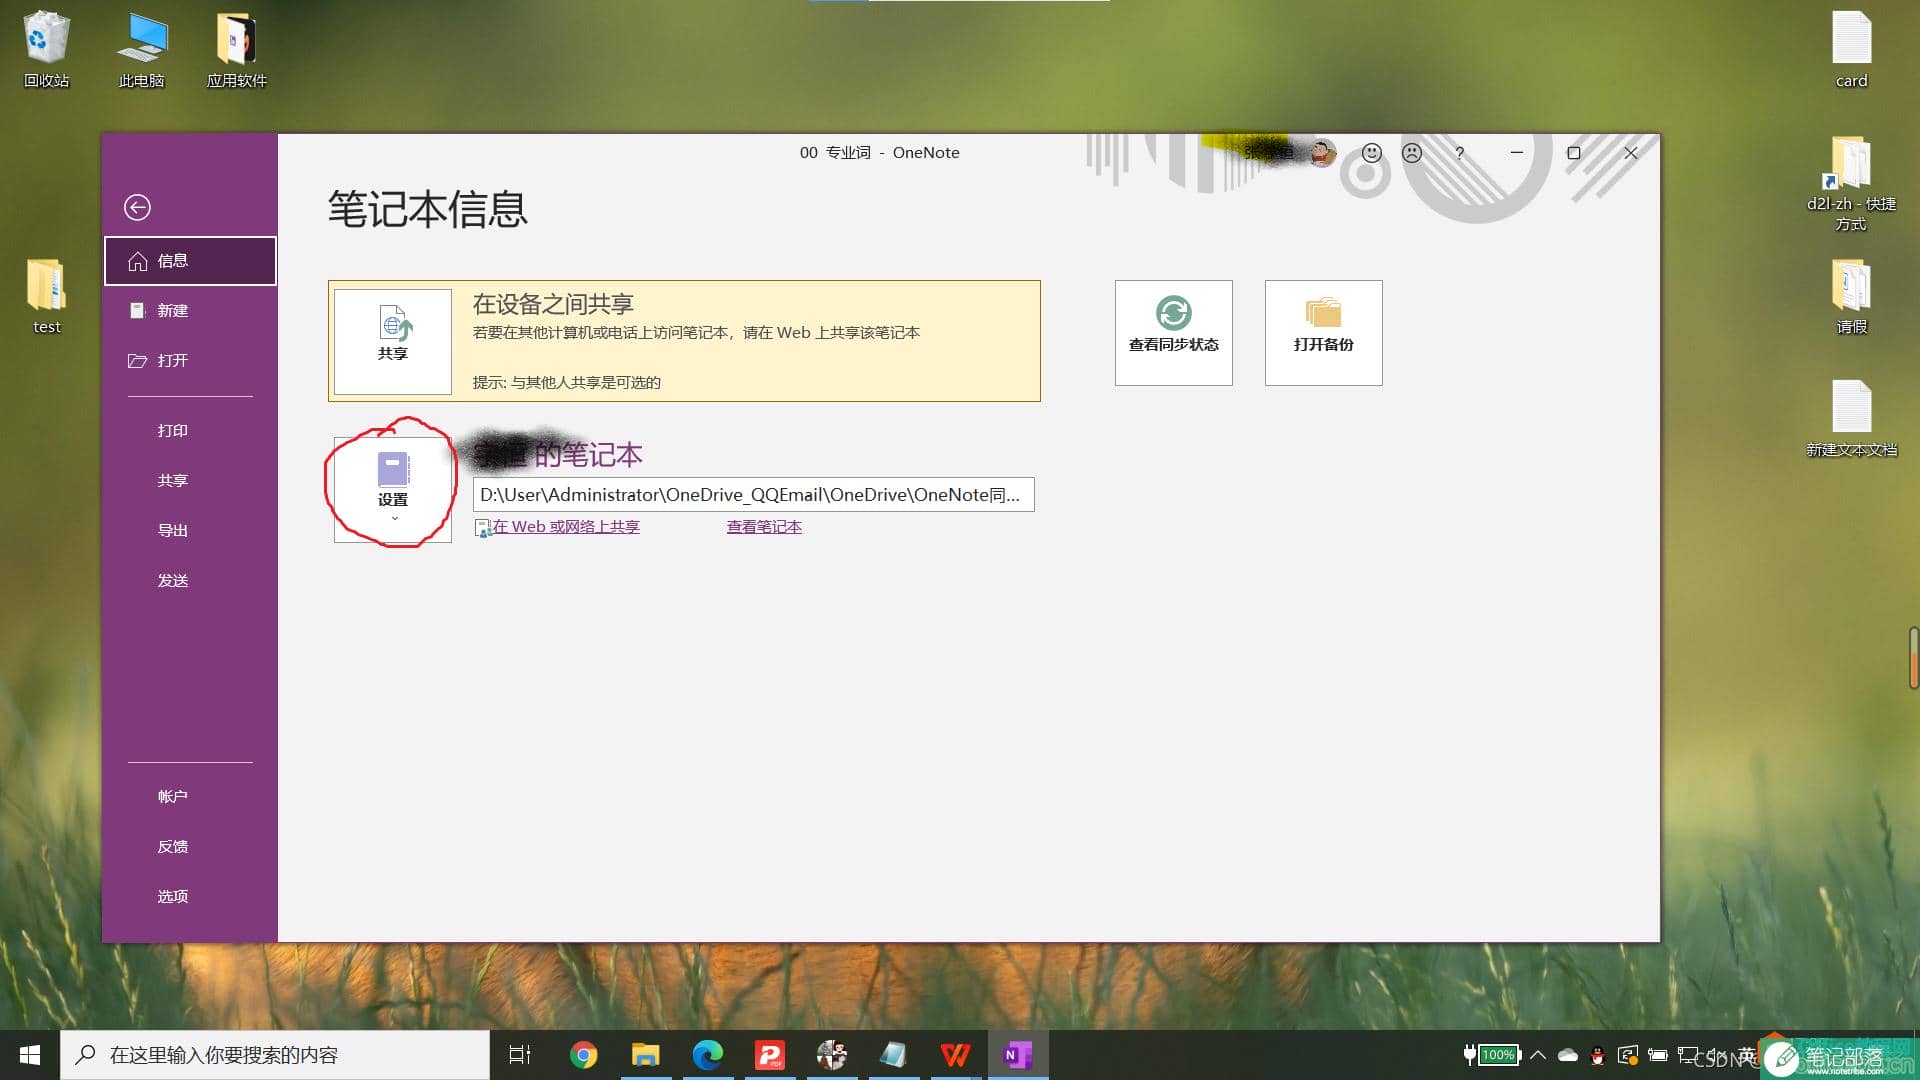Select 共享 (Share) in the sidebar
Viewport: 1920px width, 1080px height.
172,481
